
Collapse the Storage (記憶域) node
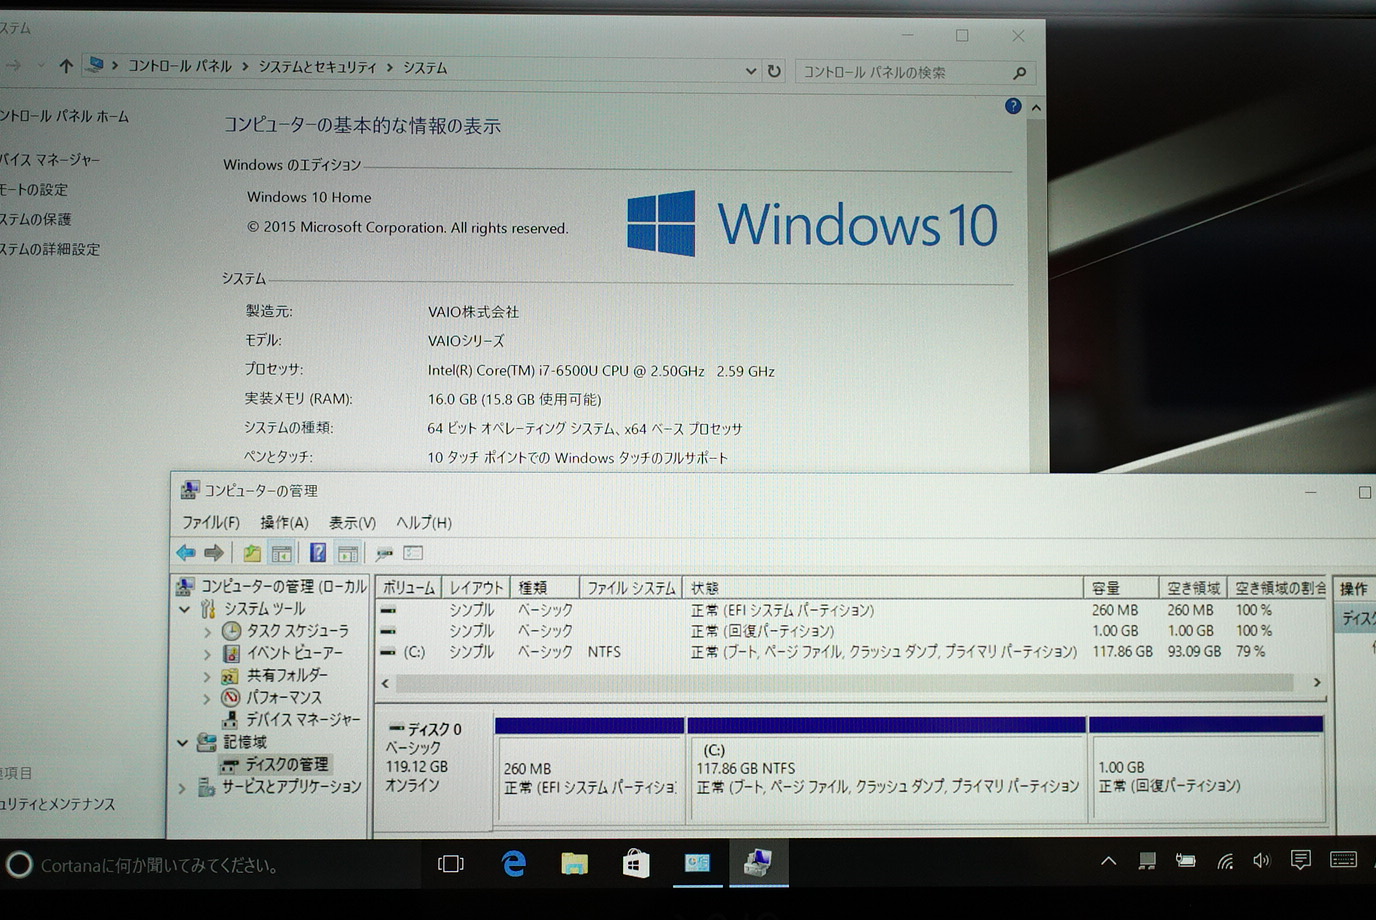point(183,742)
